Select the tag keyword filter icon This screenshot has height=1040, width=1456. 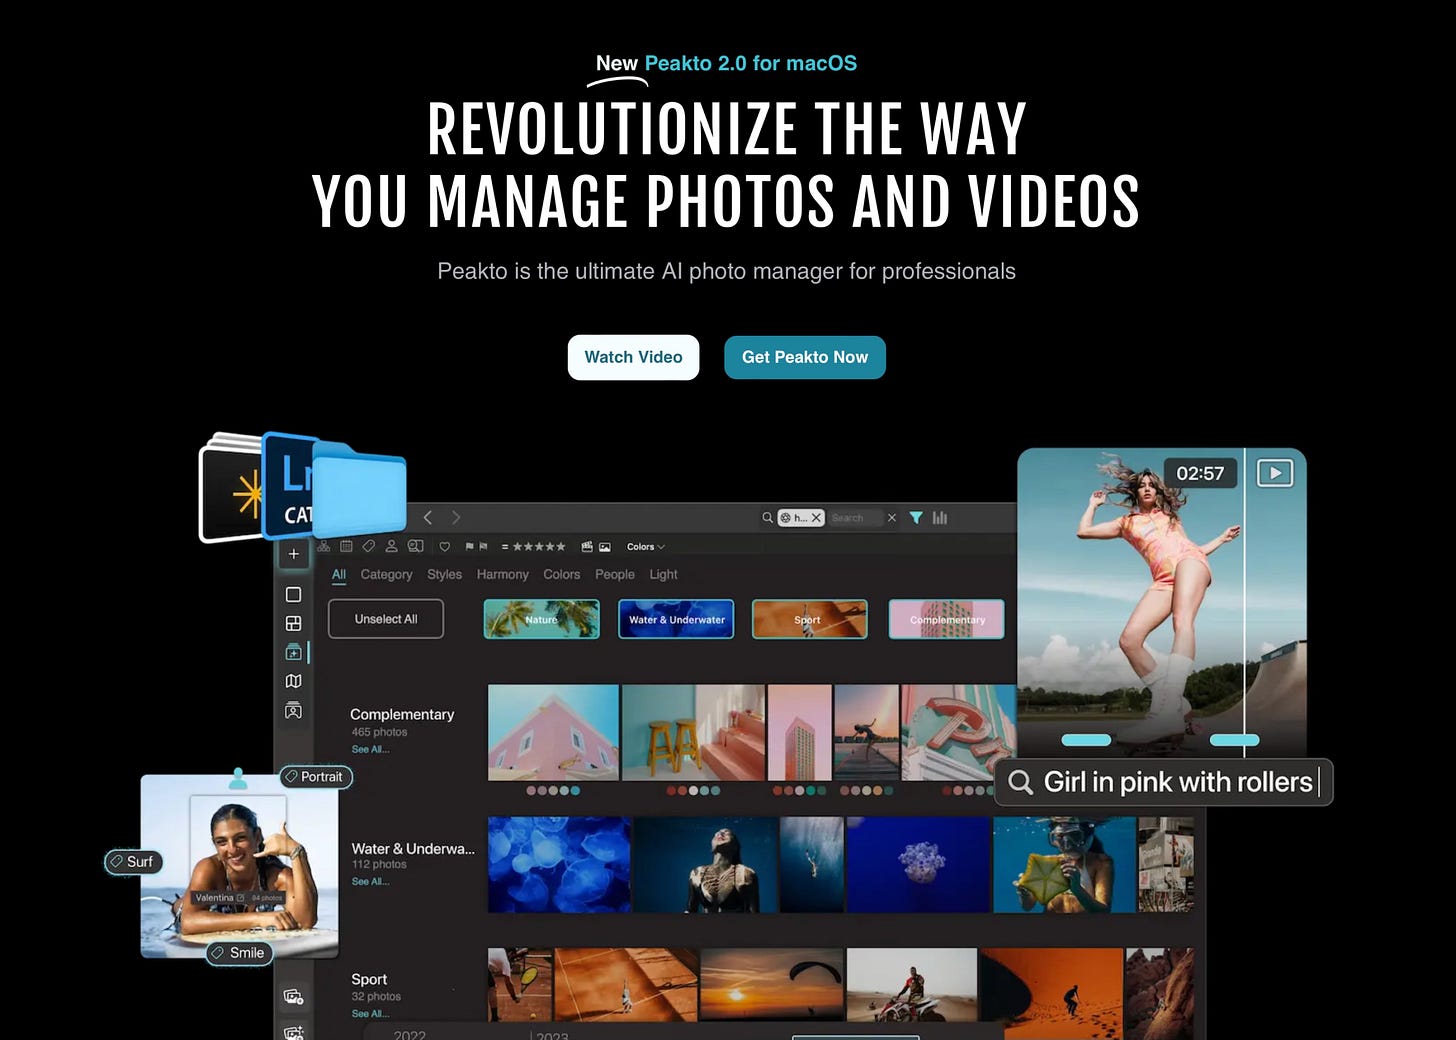(368, 546)
